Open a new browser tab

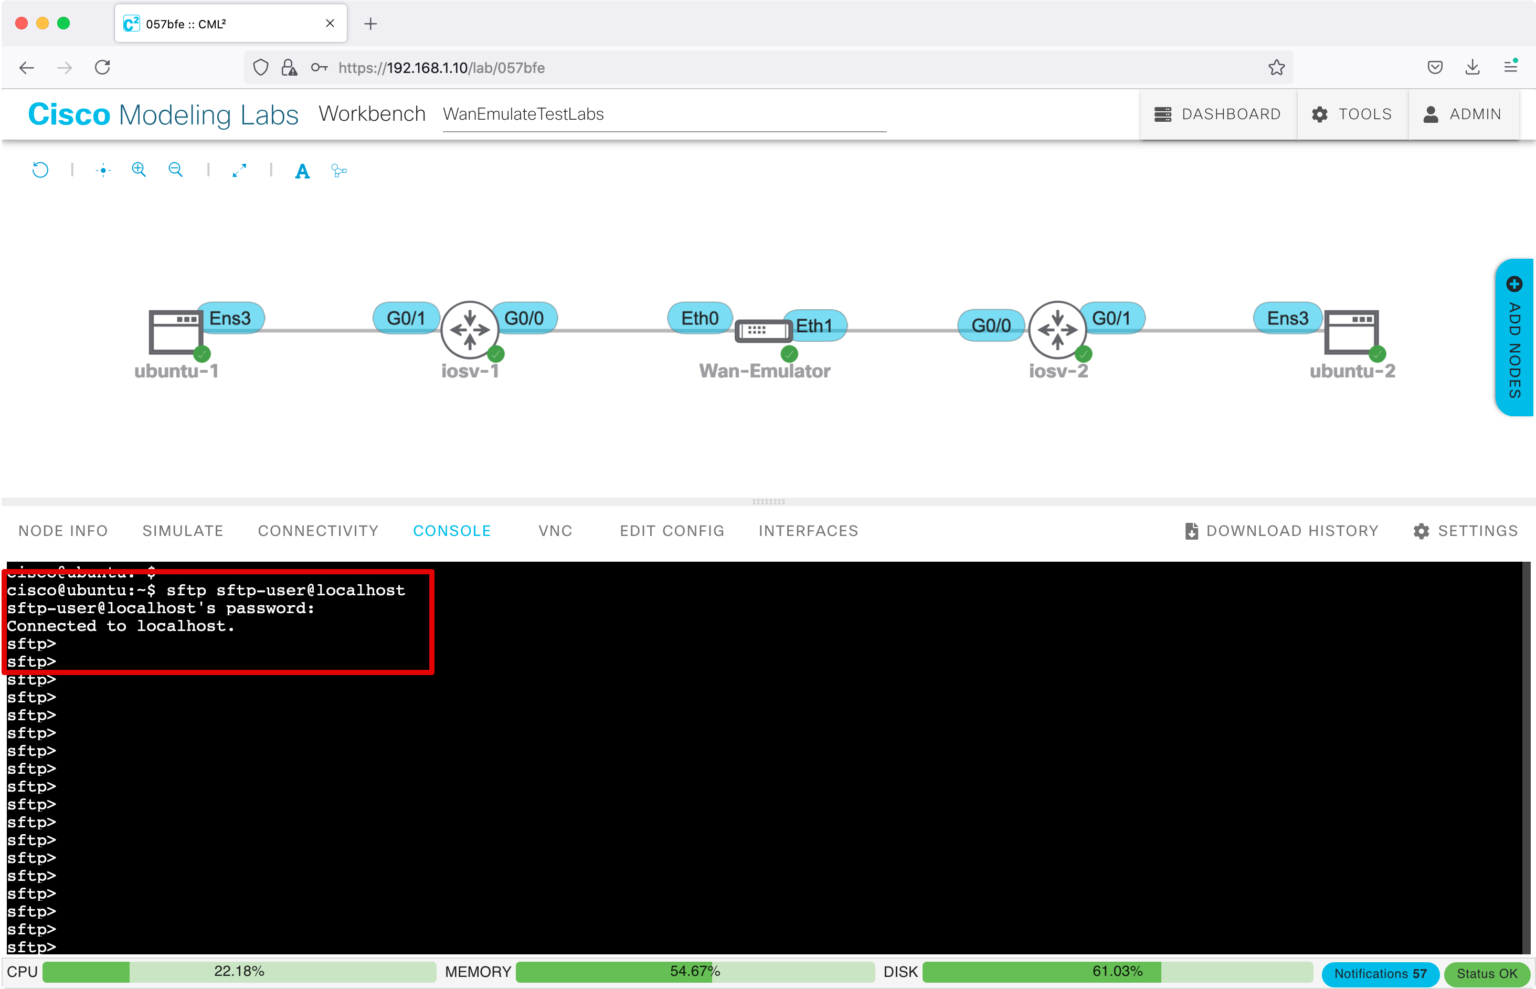[370, 23]
